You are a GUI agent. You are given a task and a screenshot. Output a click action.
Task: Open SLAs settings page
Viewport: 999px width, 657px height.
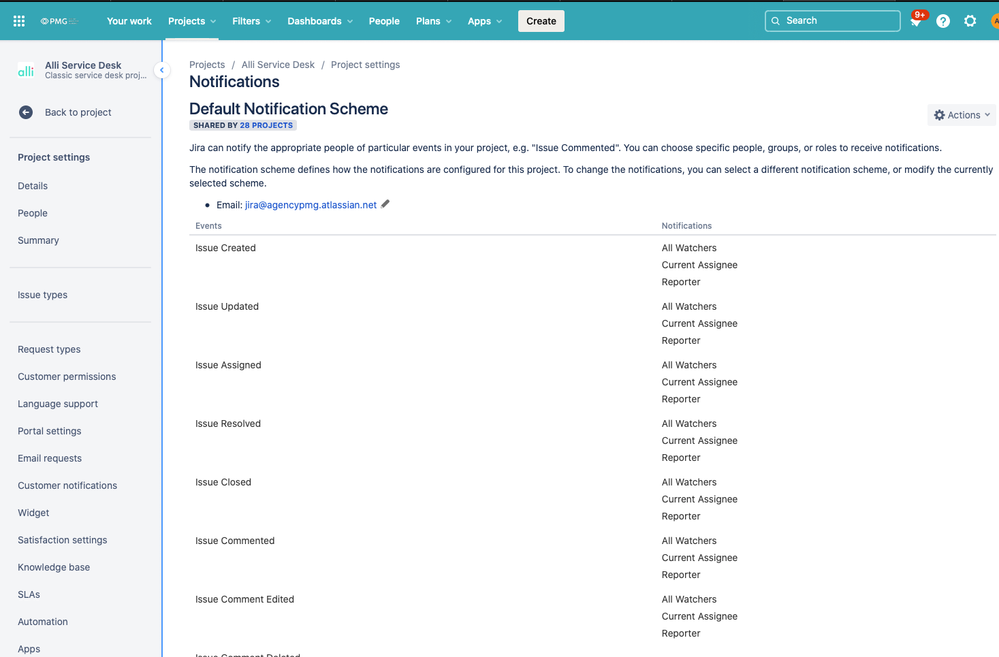pos(29,595)
